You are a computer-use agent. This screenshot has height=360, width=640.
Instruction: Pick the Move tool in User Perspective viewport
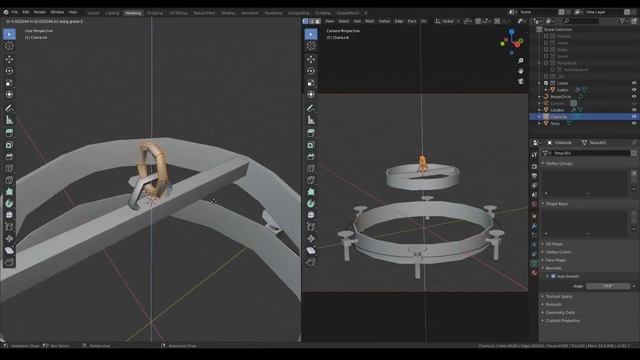[9, 60]
